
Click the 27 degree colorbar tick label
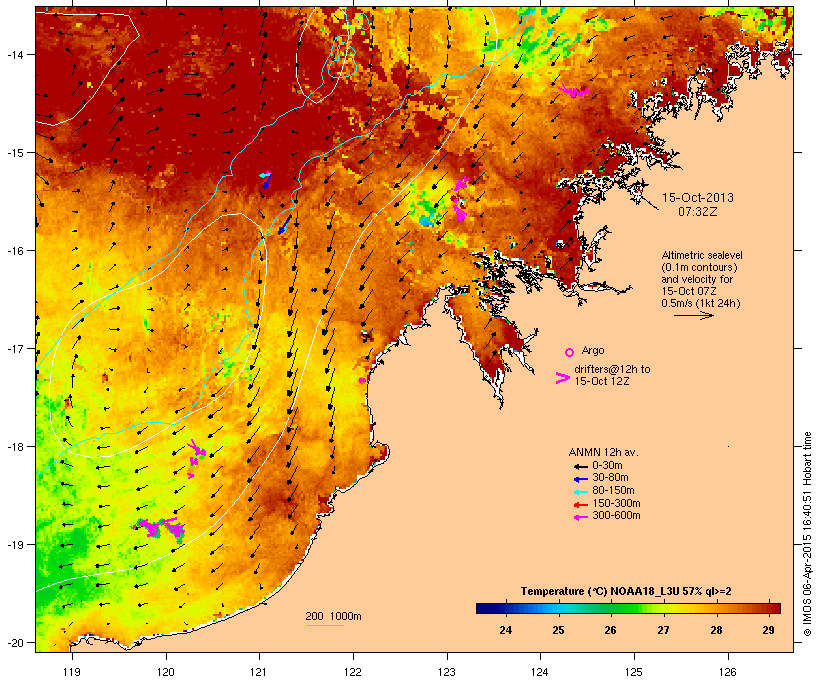(x=663, y=630)
